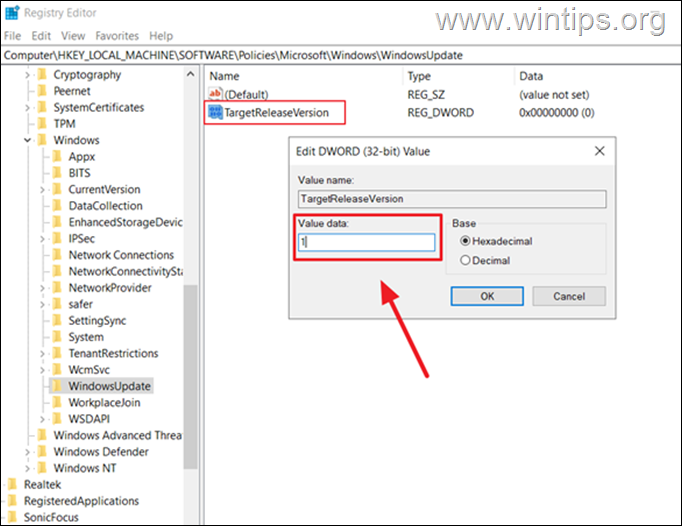The height and width of the screenshot is (526, 682).
Task: Expand the Cryptography key
Action: pos(27,75)
